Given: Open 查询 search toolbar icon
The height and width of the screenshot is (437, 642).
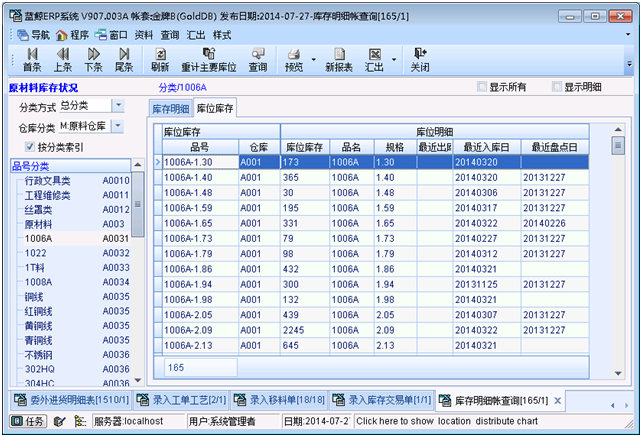Looking at the screenshot, I should [x=258, y=60].
